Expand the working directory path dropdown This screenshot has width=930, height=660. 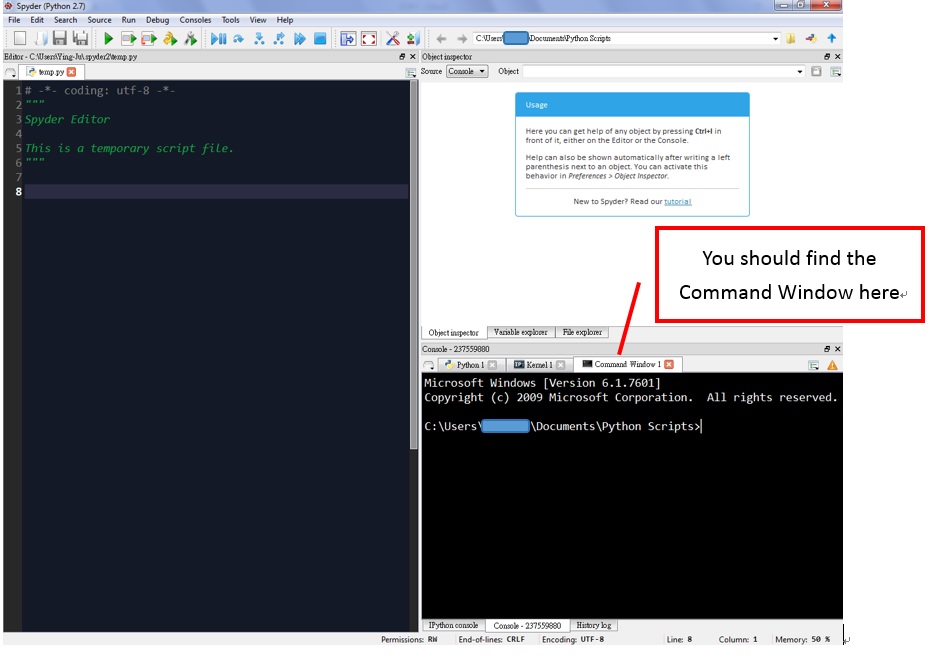[775, 39]
